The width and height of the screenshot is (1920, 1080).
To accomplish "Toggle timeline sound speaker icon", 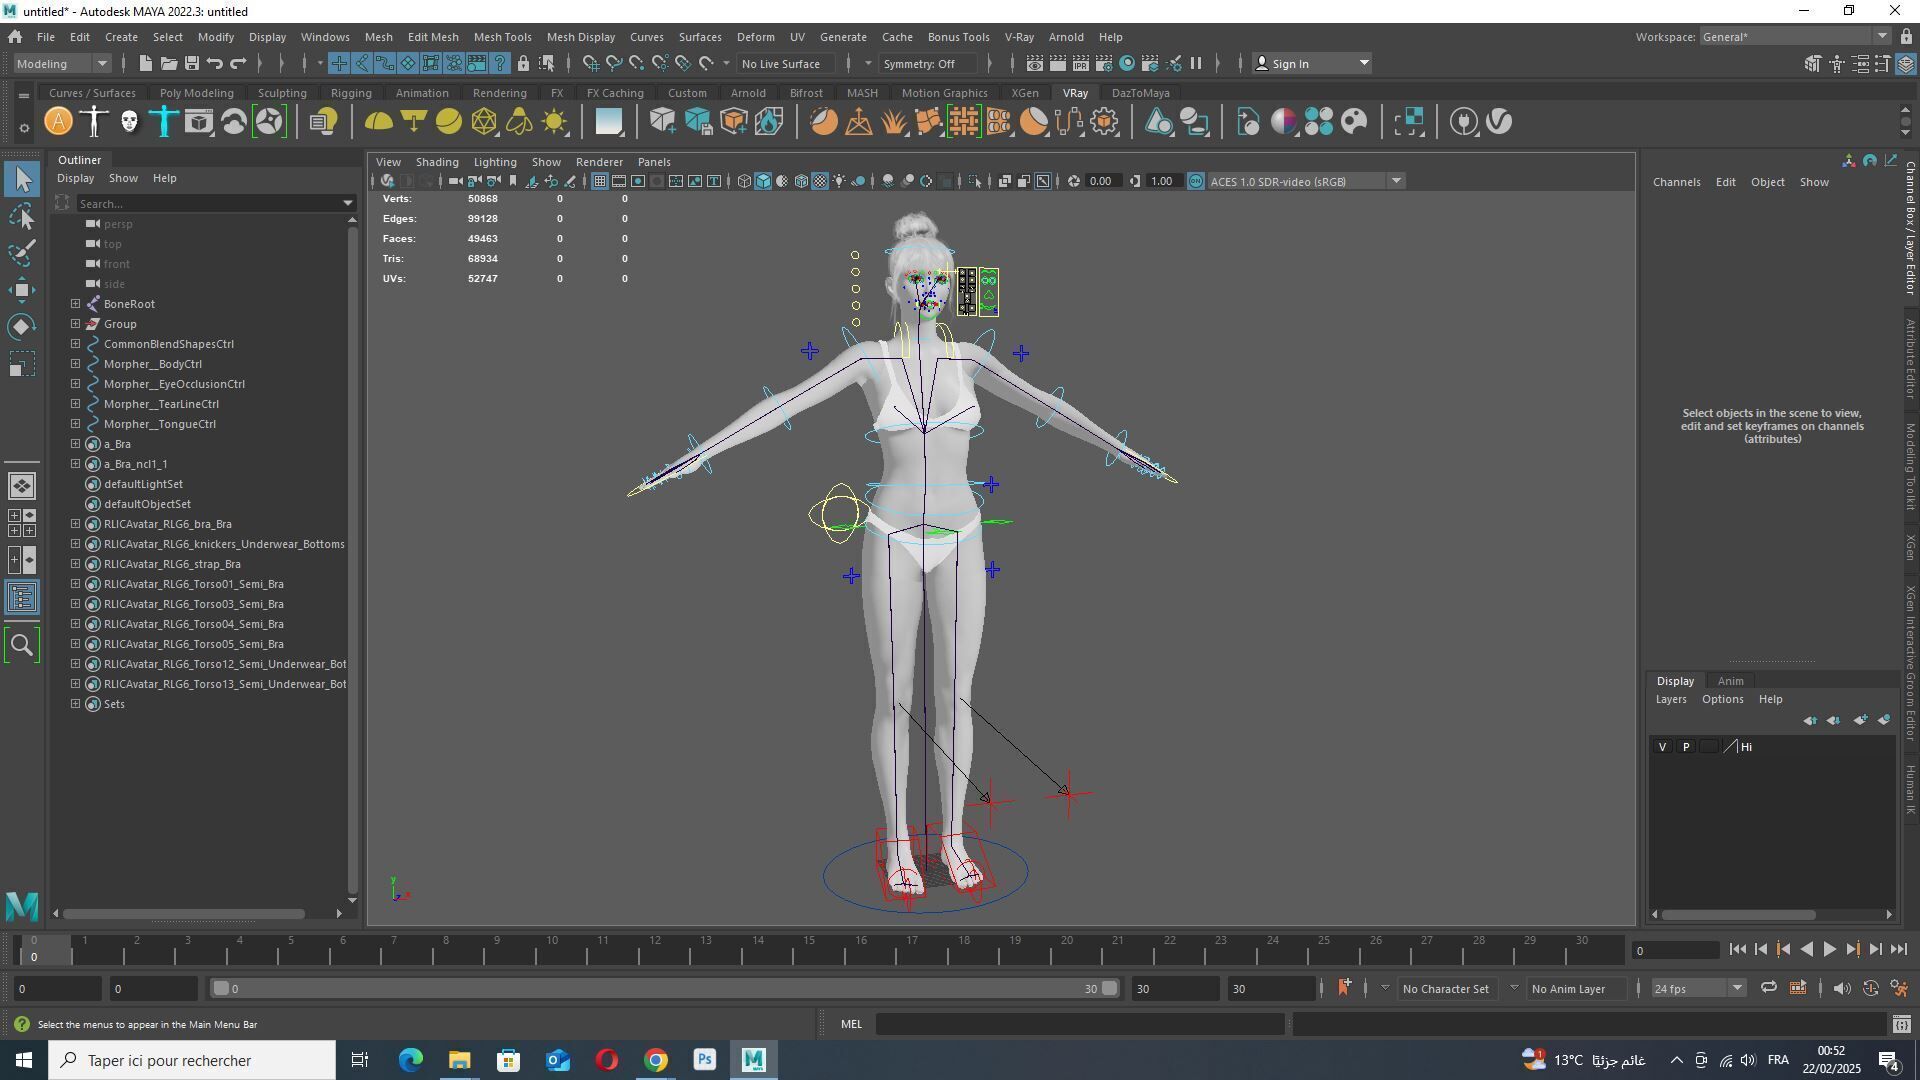I will click(x=1842, y=989).
